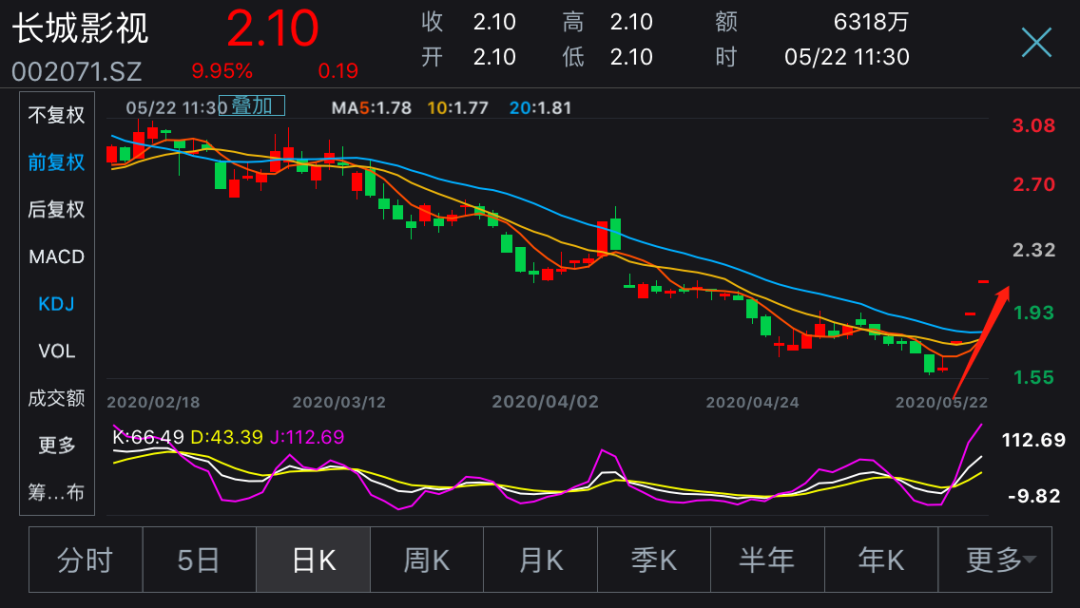Click the 10:1.77 moving average label
Viewport: 1080px width, 608px height.
tap(458, 108)
